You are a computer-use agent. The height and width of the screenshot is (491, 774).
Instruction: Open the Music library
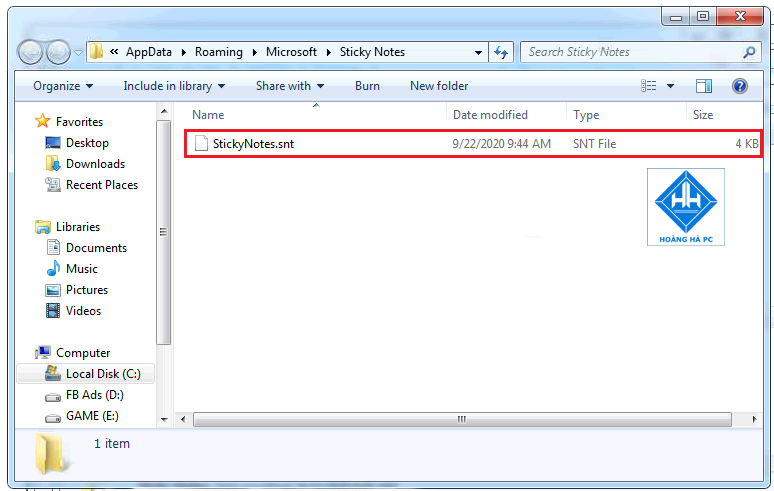(82, 269)
